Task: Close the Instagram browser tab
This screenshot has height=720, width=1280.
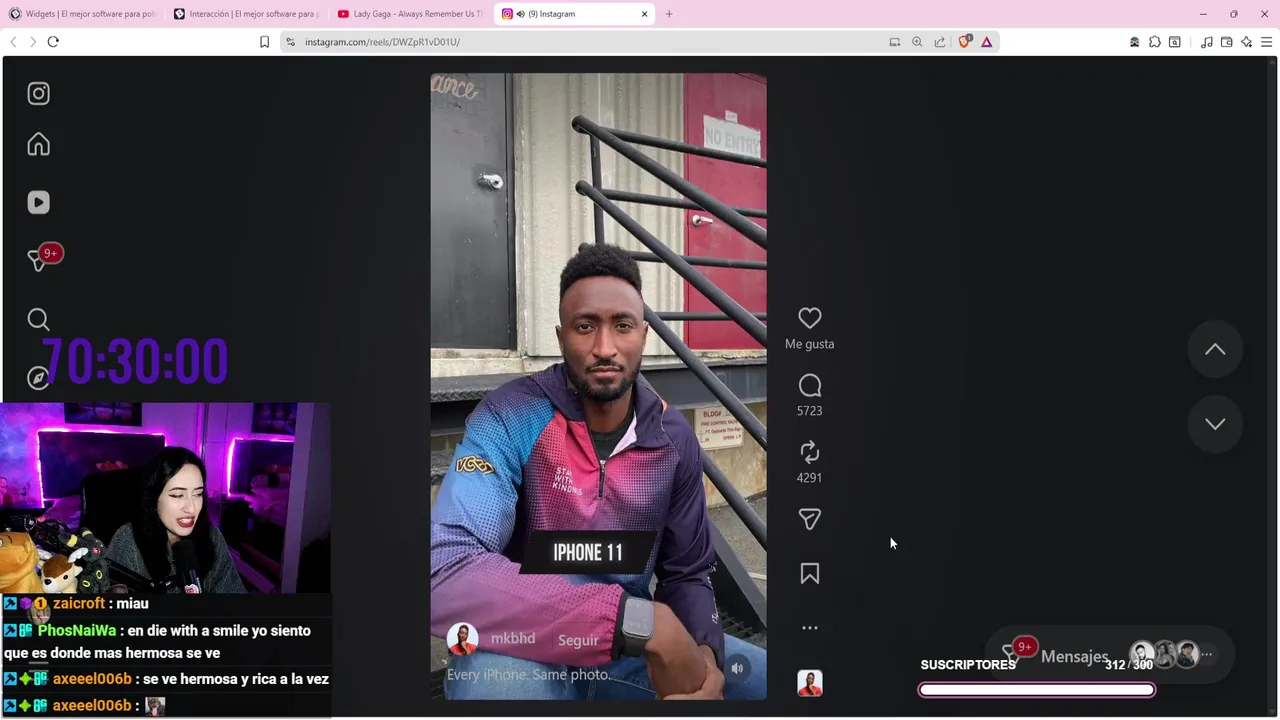Action: point(645,14)
